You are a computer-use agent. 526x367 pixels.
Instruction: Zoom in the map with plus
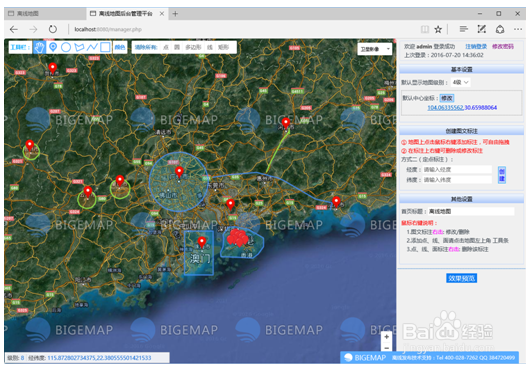tap(386, 336)
